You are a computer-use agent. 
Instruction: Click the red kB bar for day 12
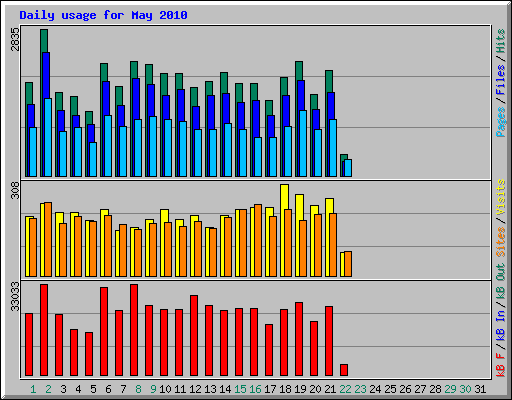194,335
